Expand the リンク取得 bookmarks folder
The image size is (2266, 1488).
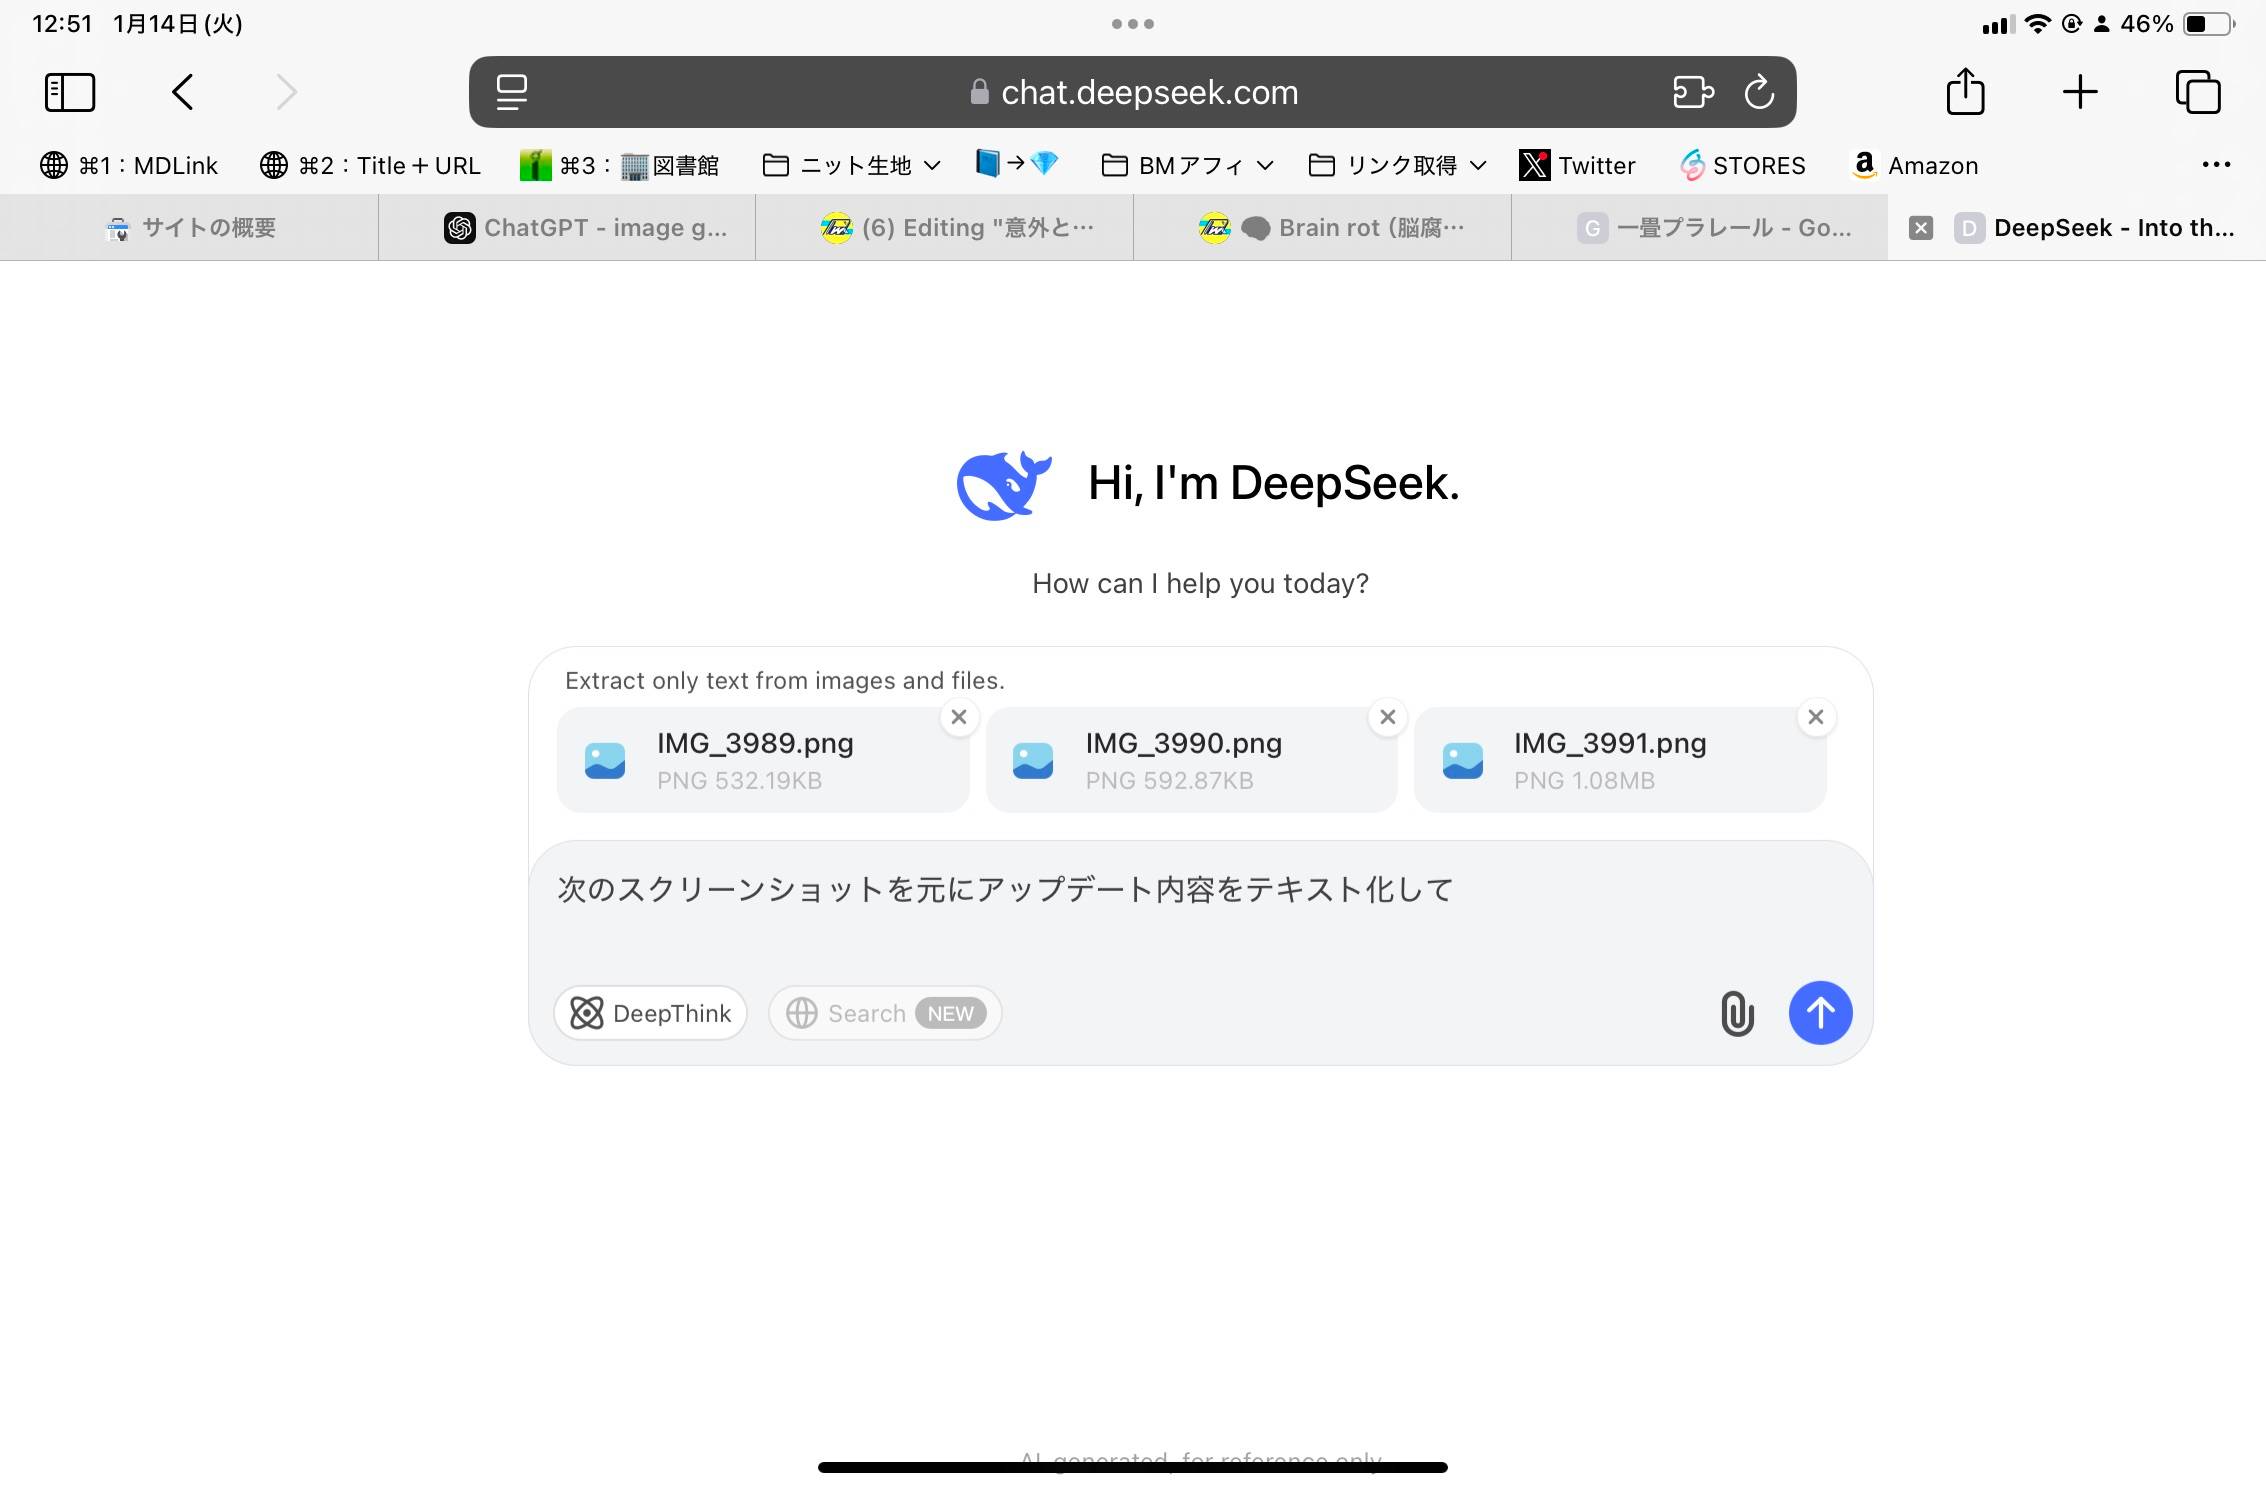point(1397,165)
